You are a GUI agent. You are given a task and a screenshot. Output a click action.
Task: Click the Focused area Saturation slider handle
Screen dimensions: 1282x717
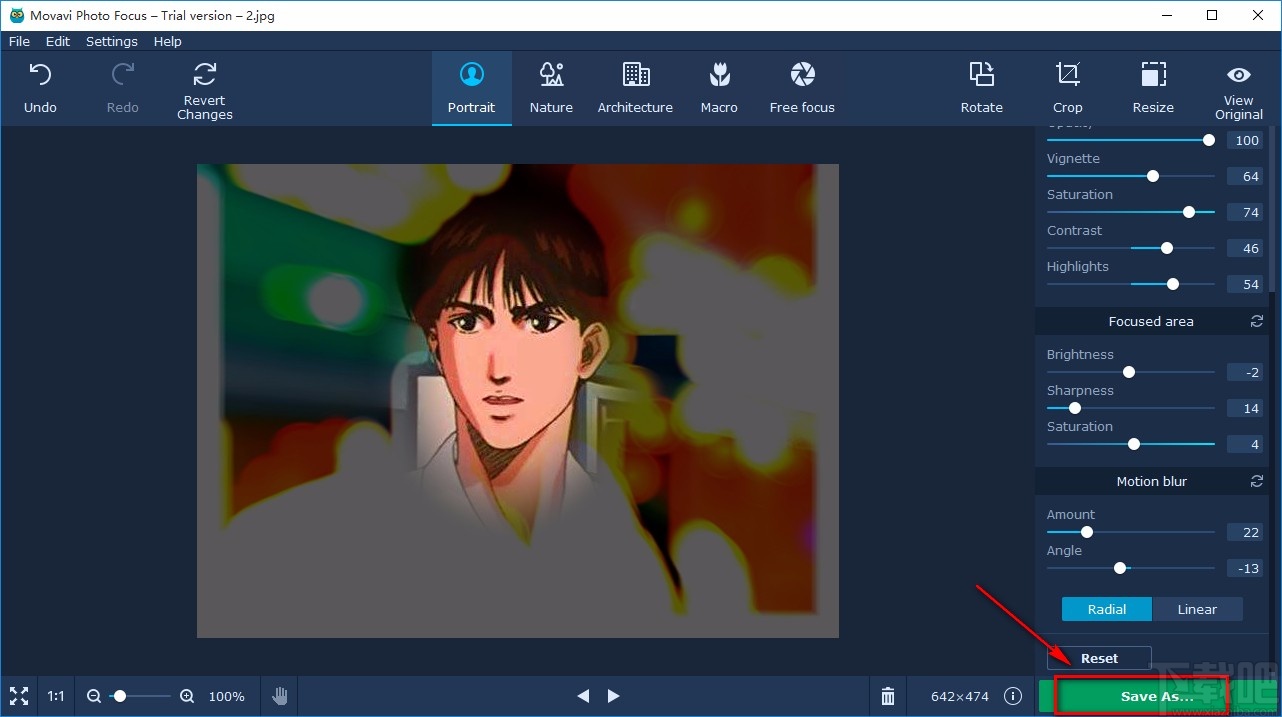(1134, 444)
